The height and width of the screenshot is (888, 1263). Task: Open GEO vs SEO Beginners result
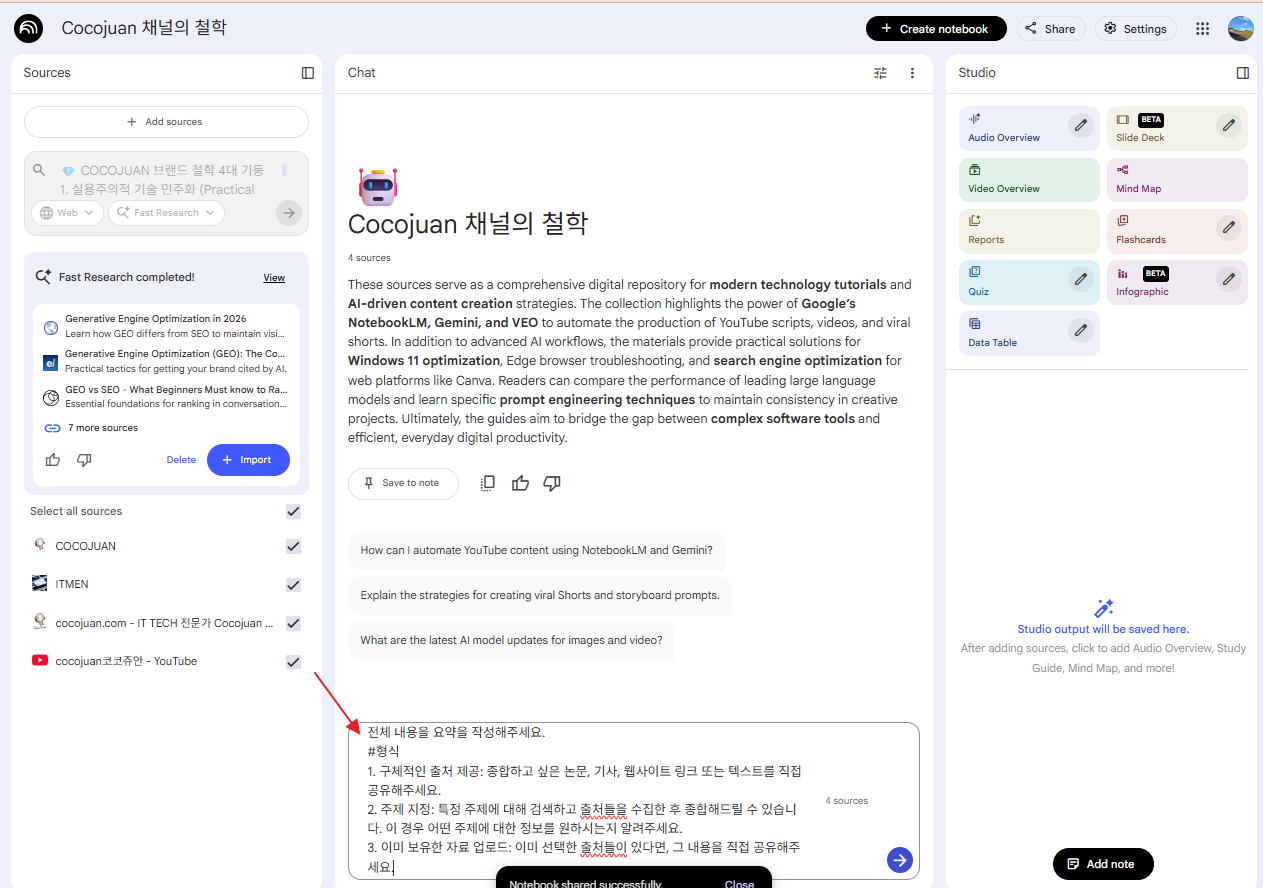point(166,397)
